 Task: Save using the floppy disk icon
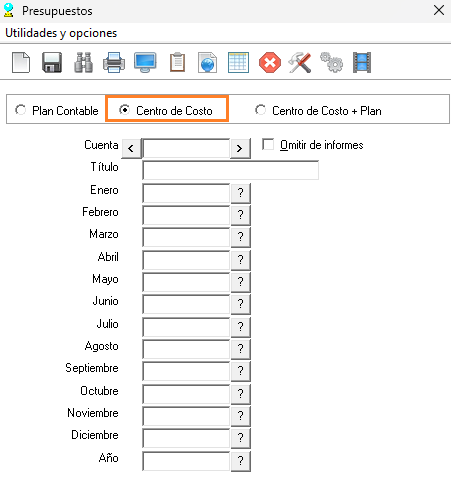[x=52, y=62]
